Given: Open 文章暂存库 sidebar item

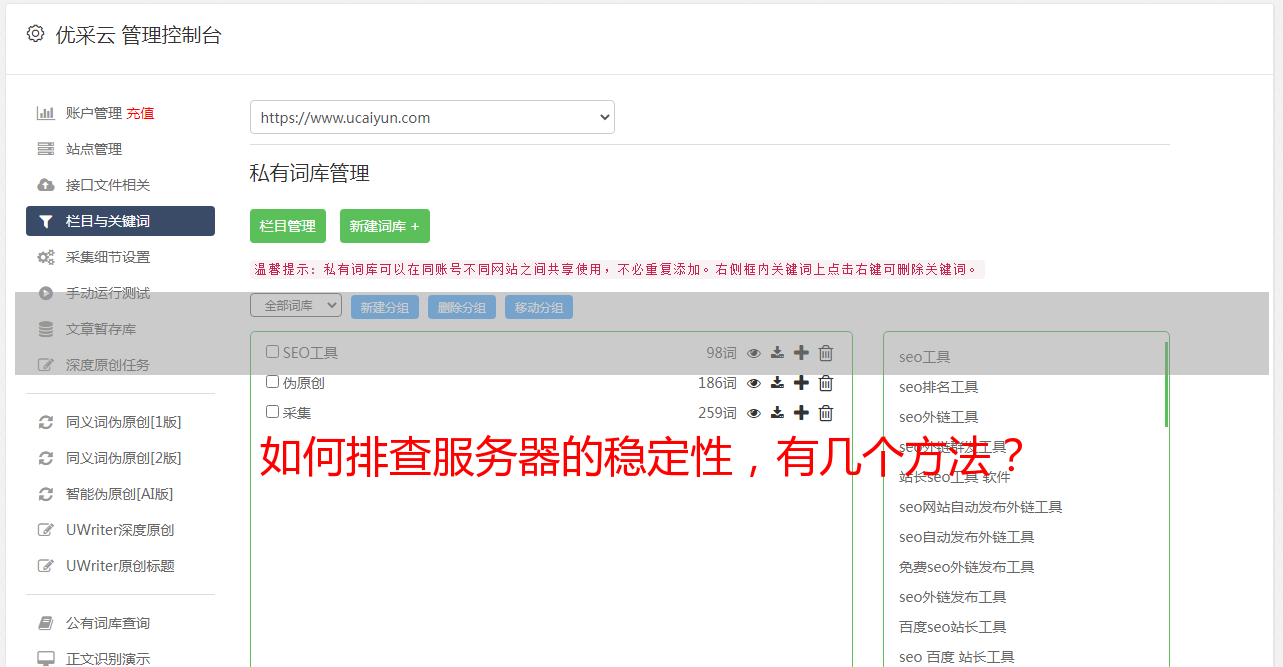Looking at the screenshot, I should tap(101, 329).
